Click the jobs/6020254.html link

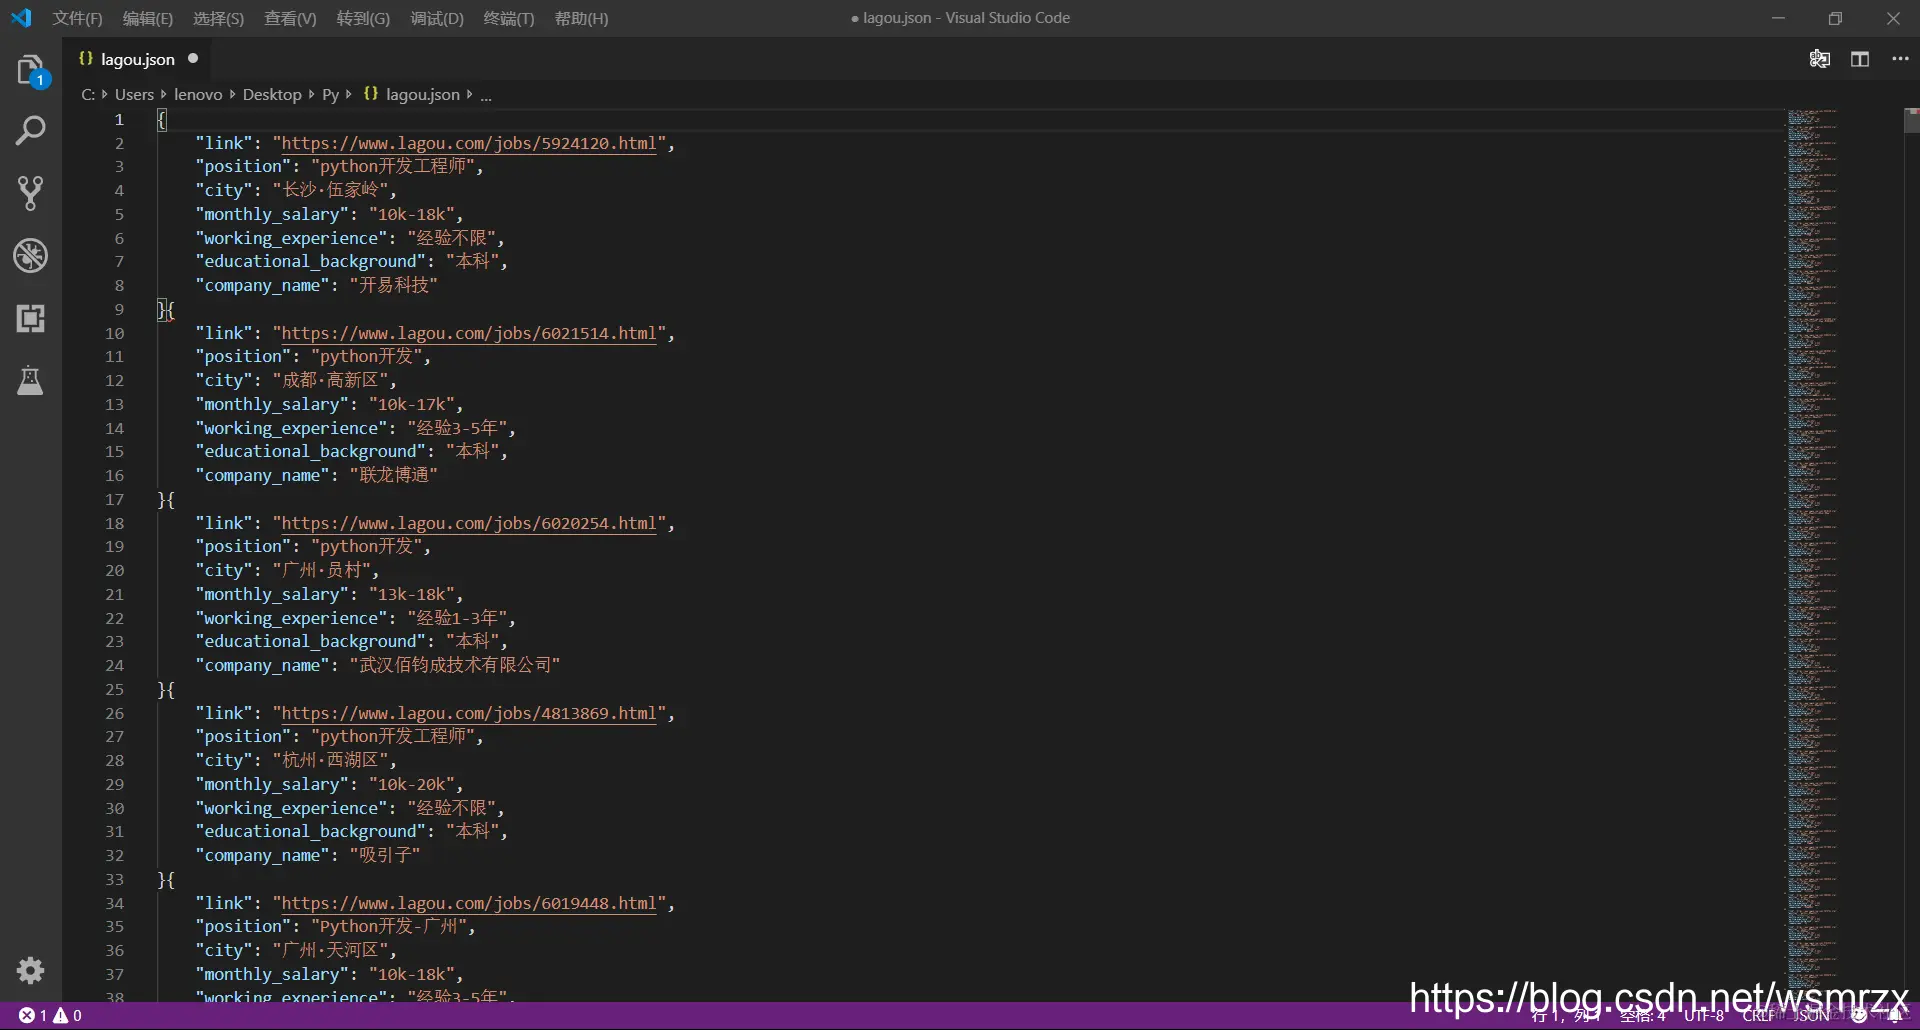[469, 523]
